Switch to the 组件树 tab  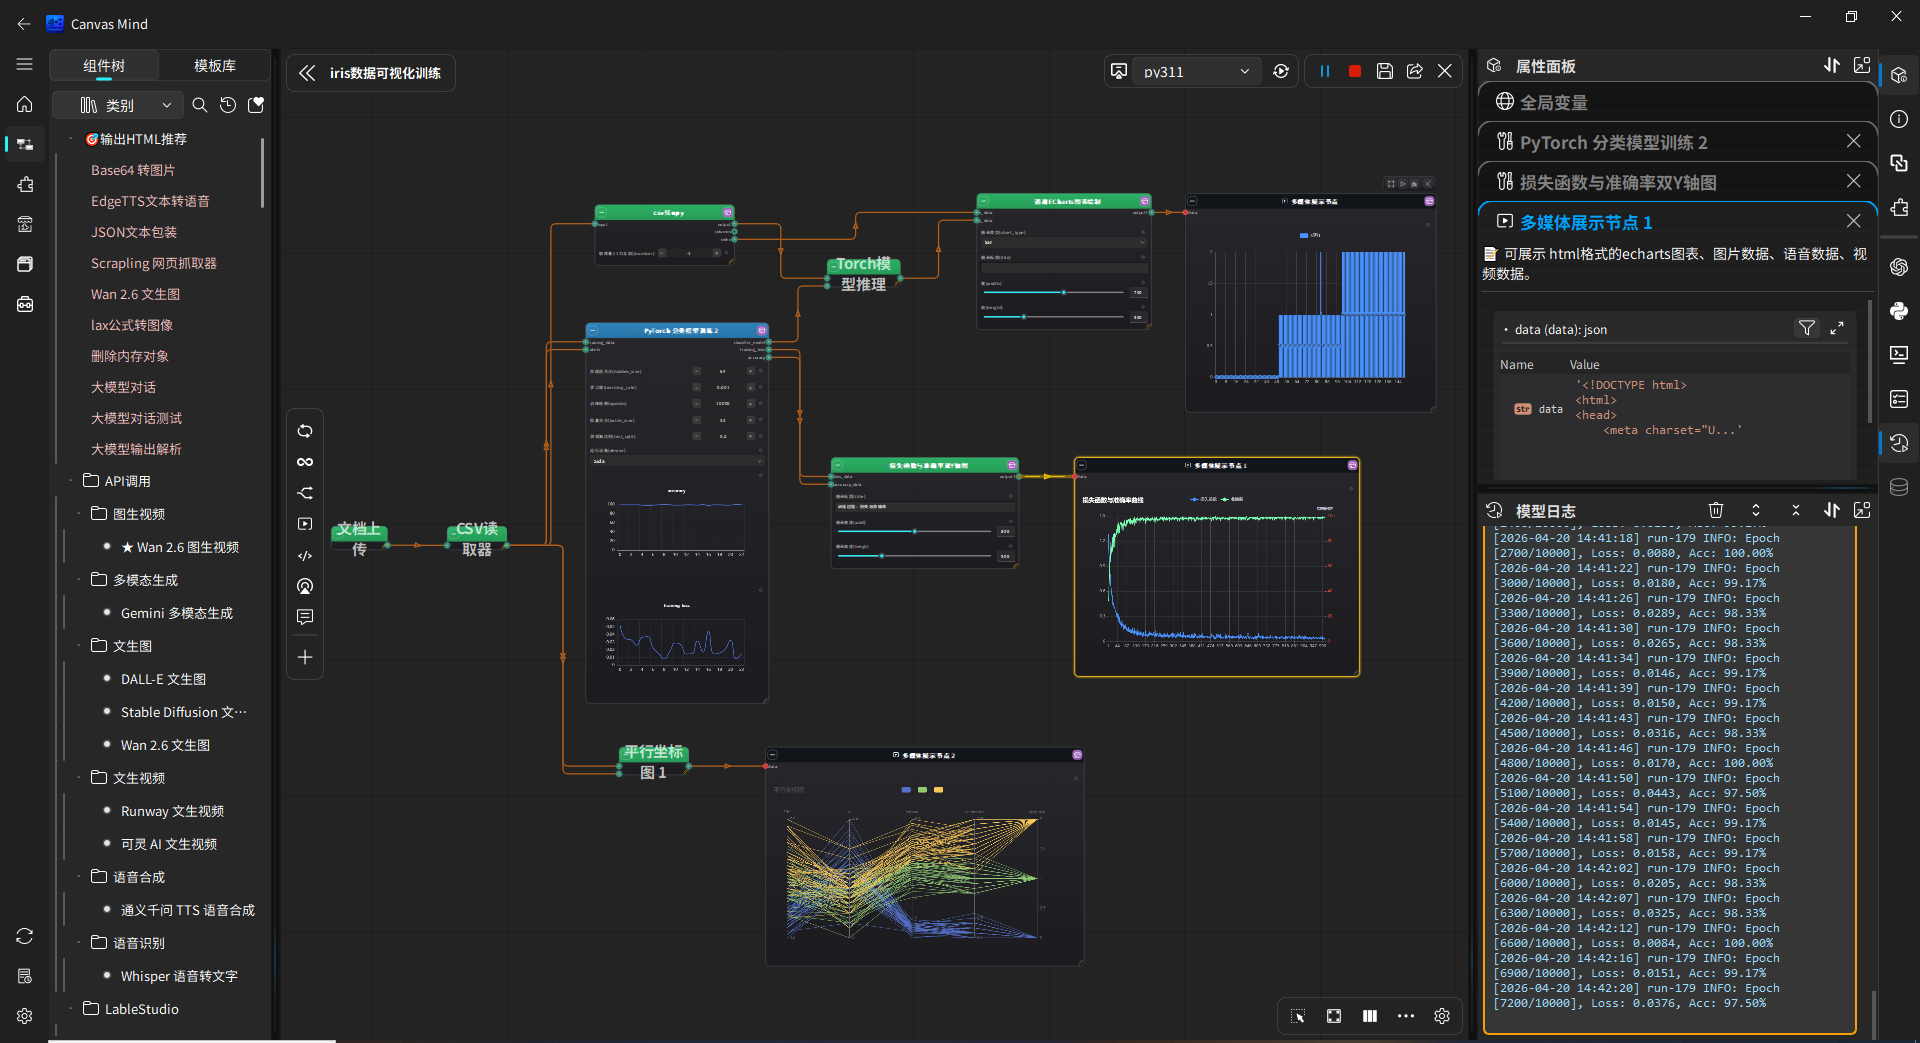click(x=104, y=66)
